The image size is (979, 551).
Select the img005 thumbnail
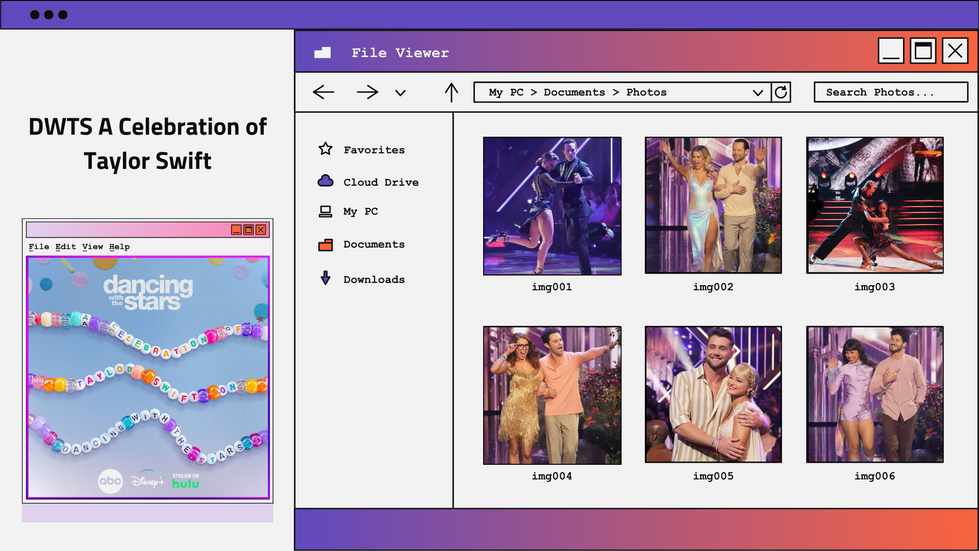(x=713, y=394)
